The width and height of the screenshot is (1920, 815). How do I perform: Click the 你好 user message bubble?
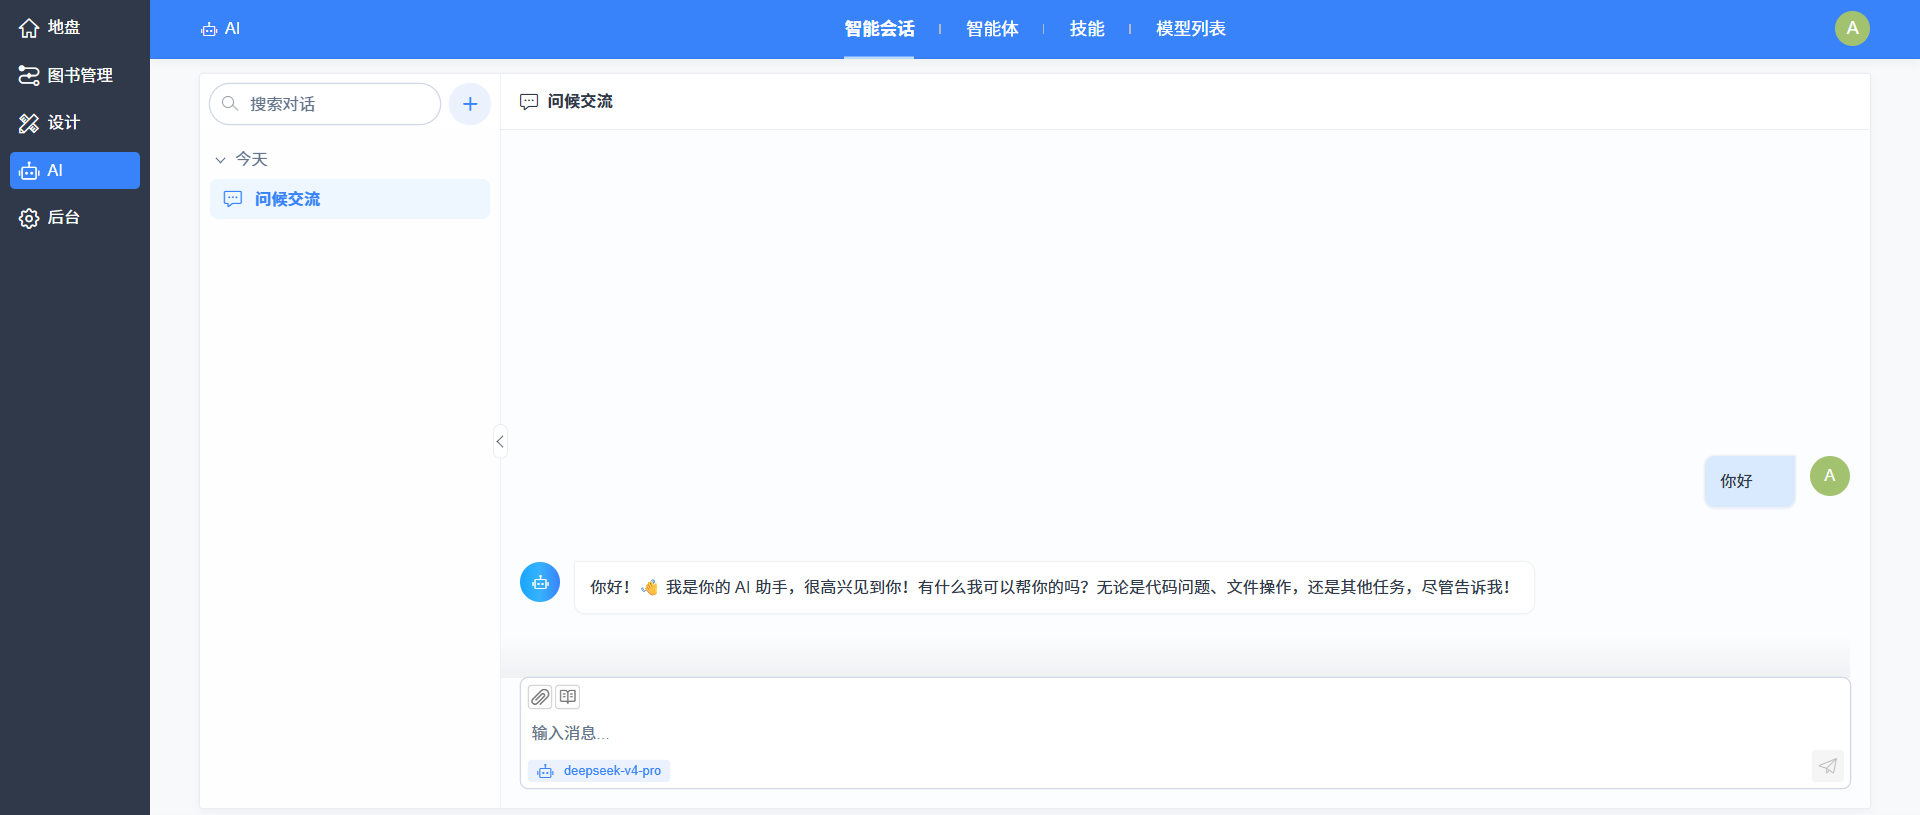[1750, 481]
